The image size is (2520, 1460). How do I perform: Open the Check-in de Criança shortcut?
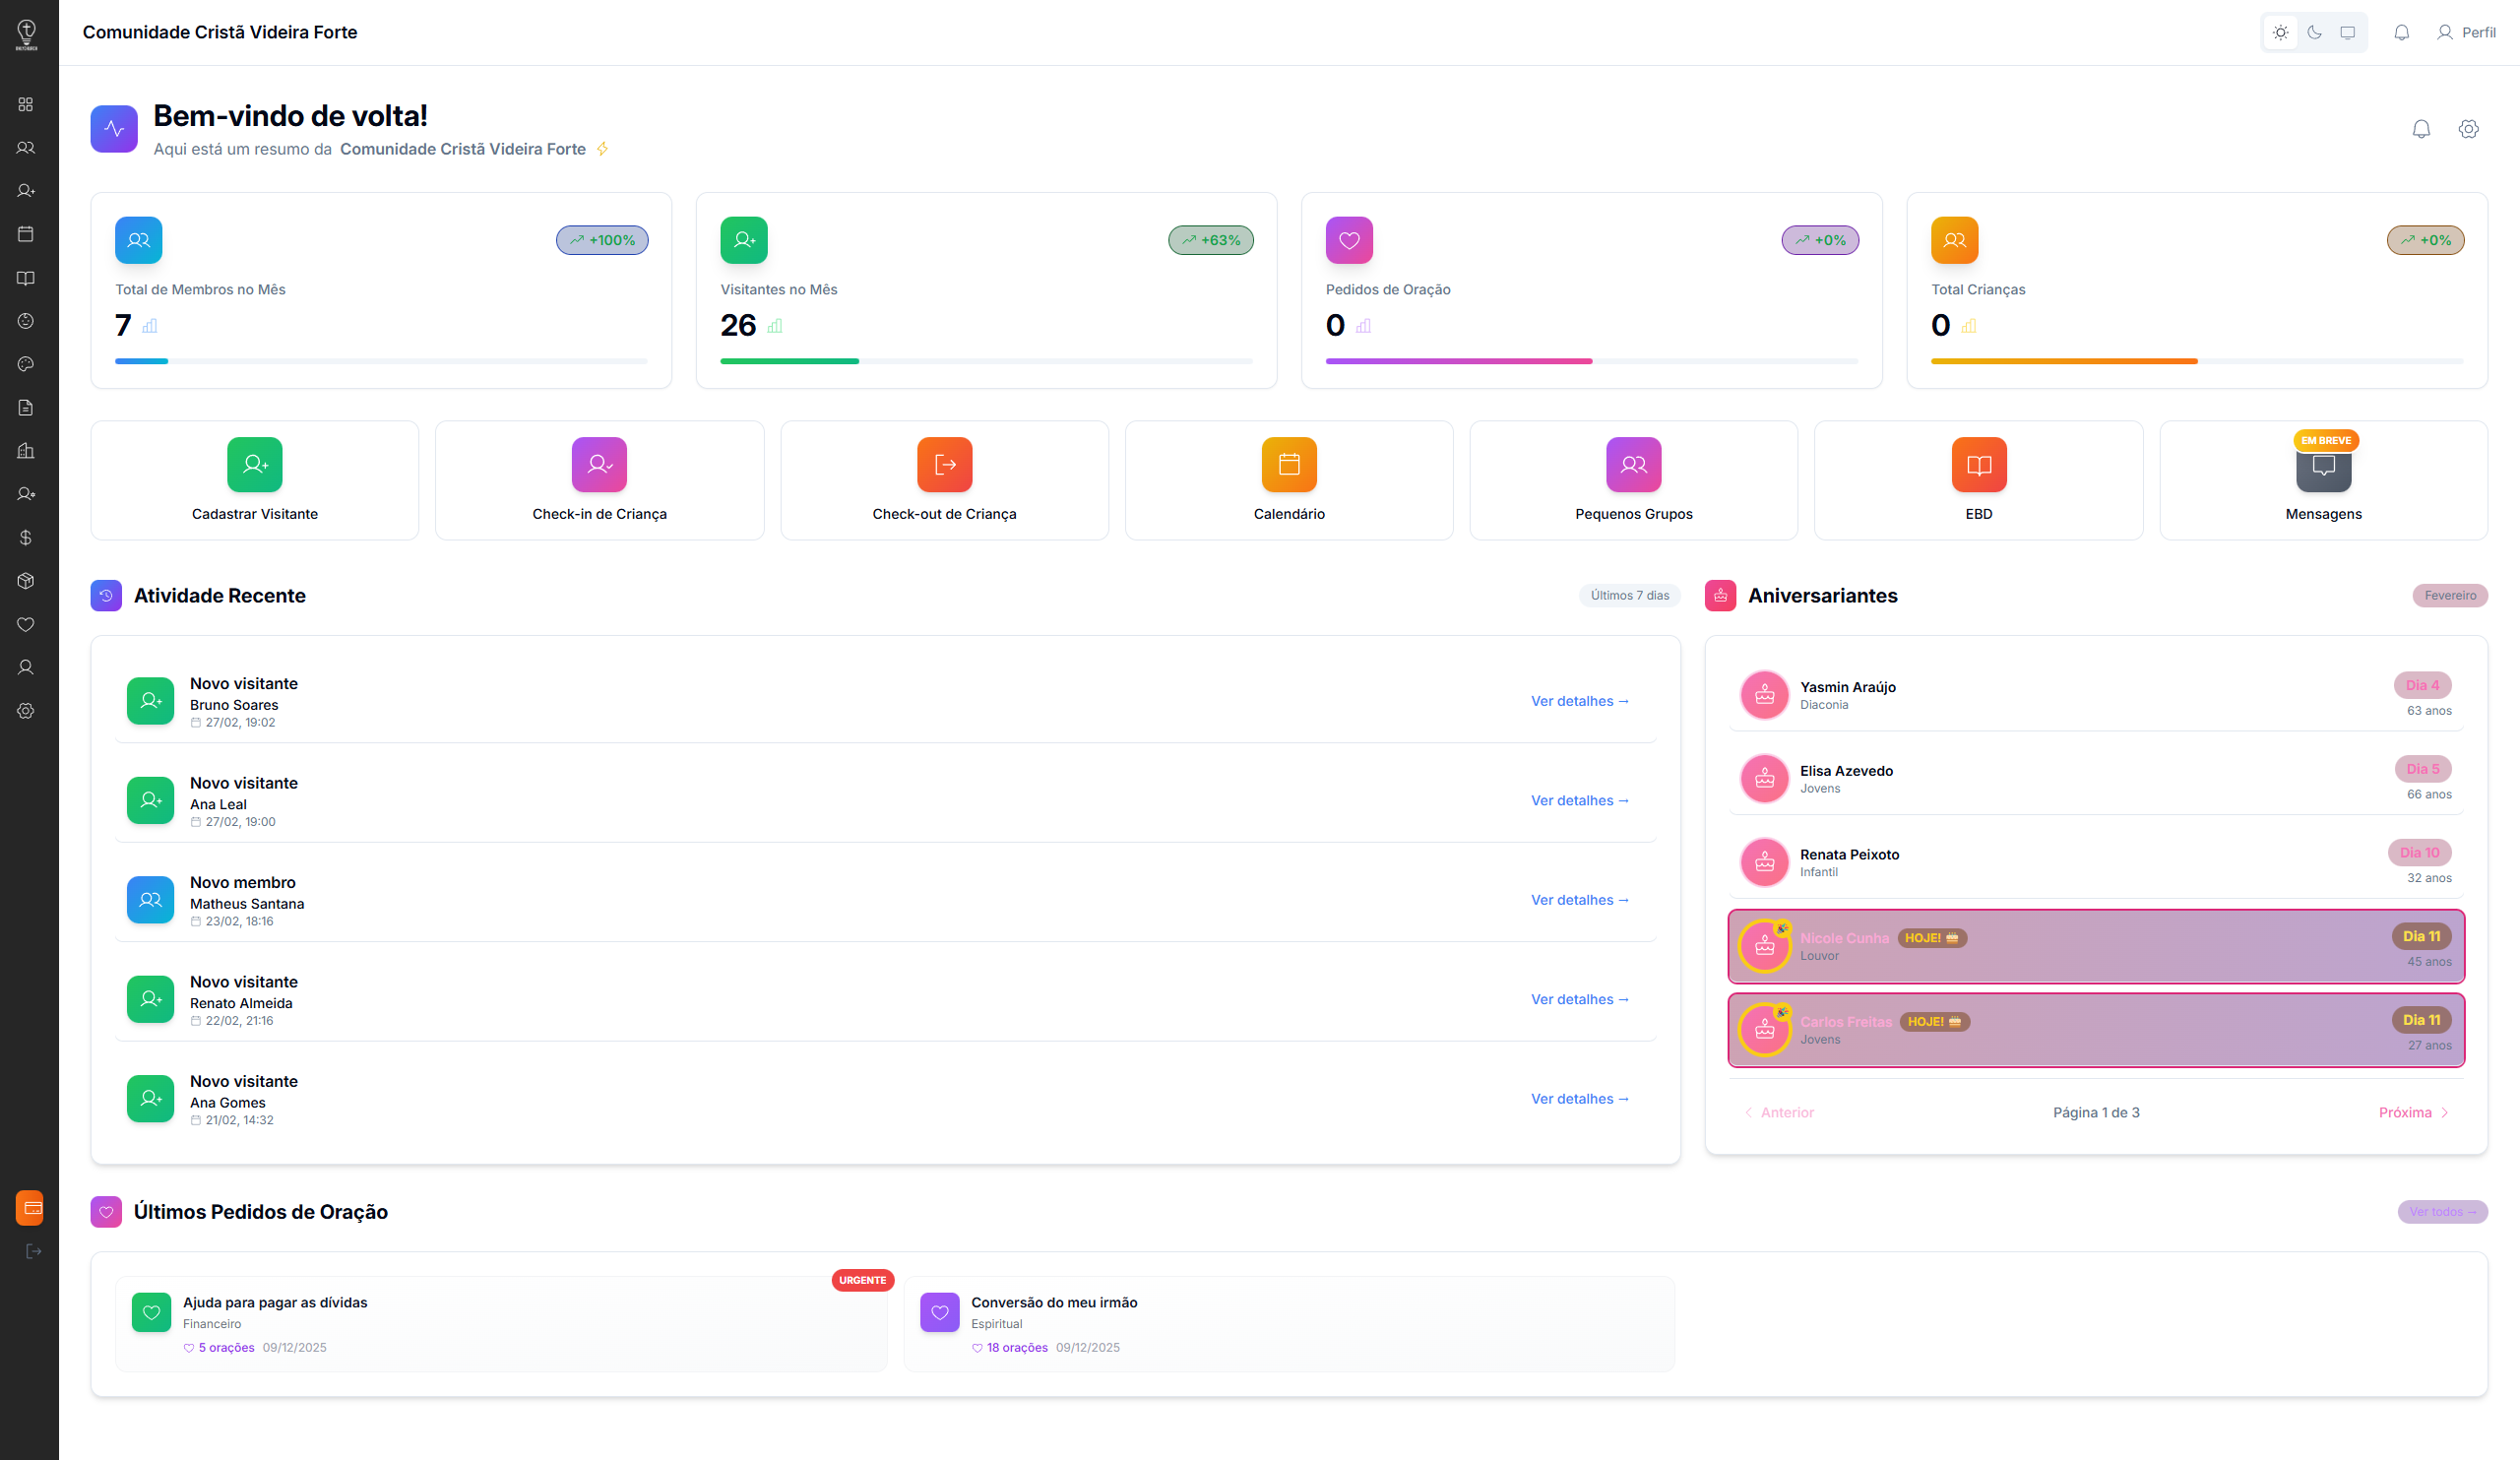click(x=599, y=480)
